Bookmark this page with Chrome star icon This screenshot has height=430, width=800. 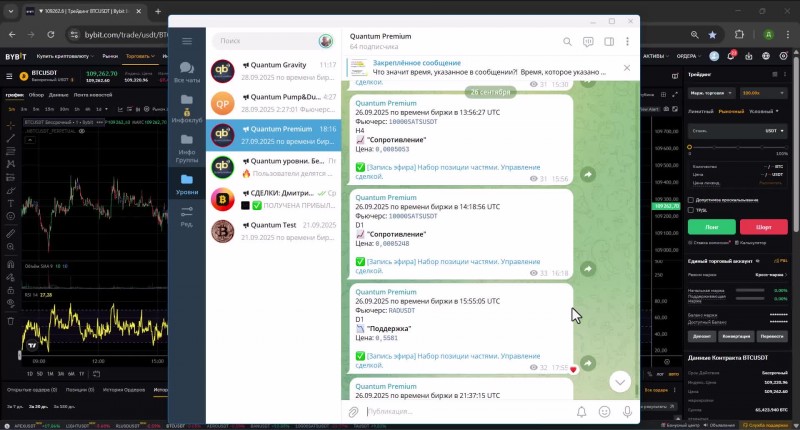[x=712, y=35]
